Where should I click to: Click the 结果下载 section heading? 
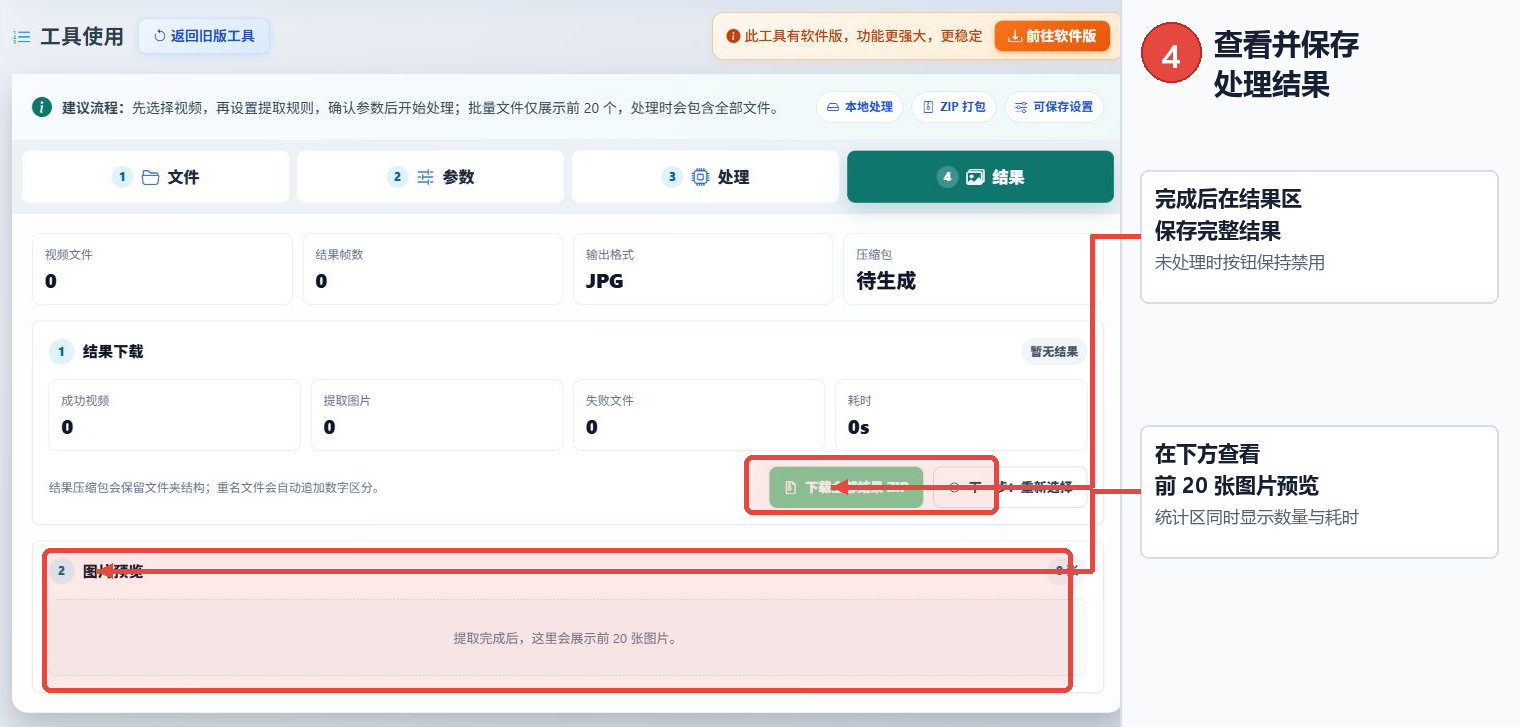(113, 352)
